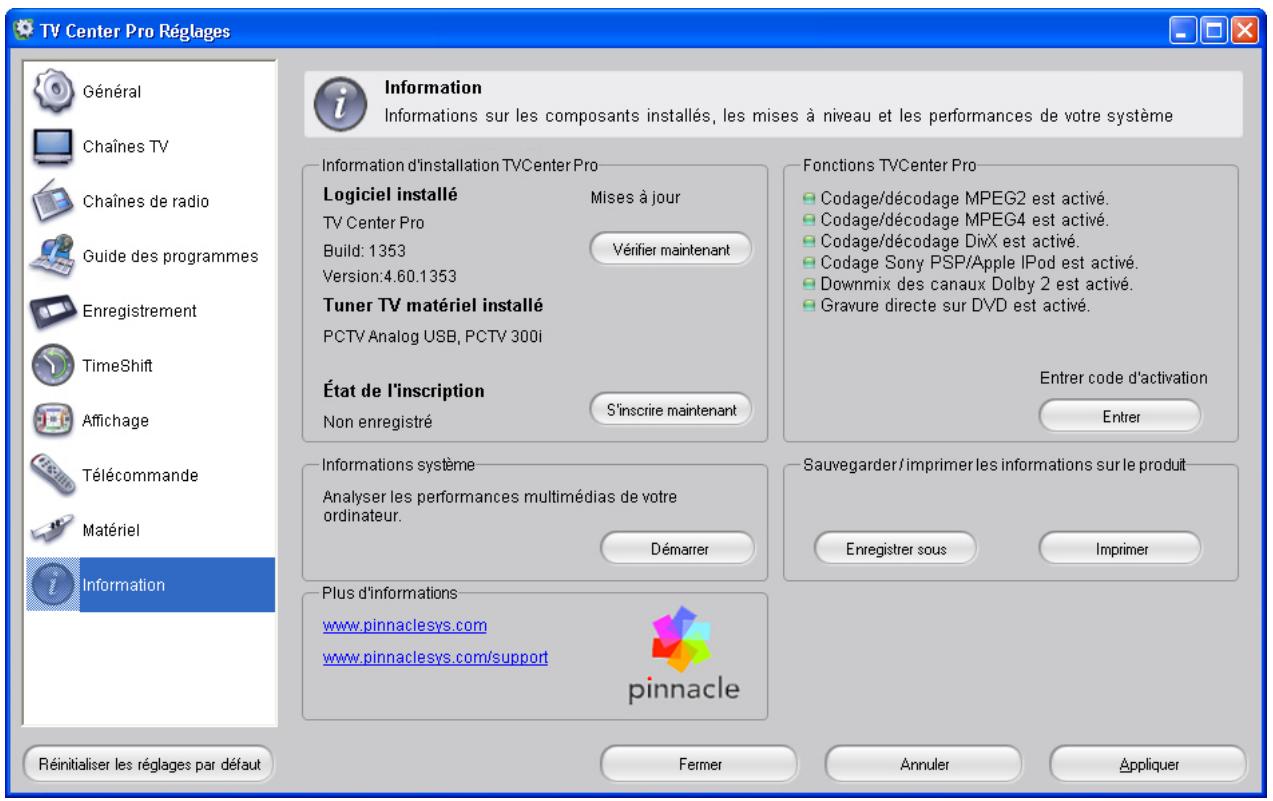The image size is (1273, 801).
Task: Click the Non enregistré status text
Action: [378, 421]
